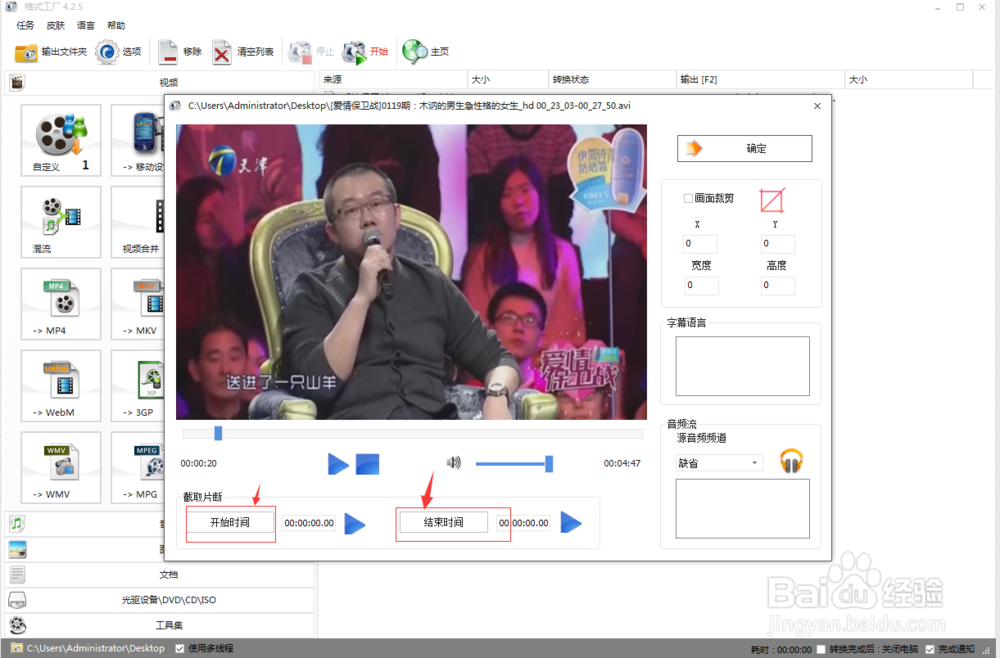This screenshot has width=1000, height=658.
Task: Open the 语言 menu
Action: point(86,26)
